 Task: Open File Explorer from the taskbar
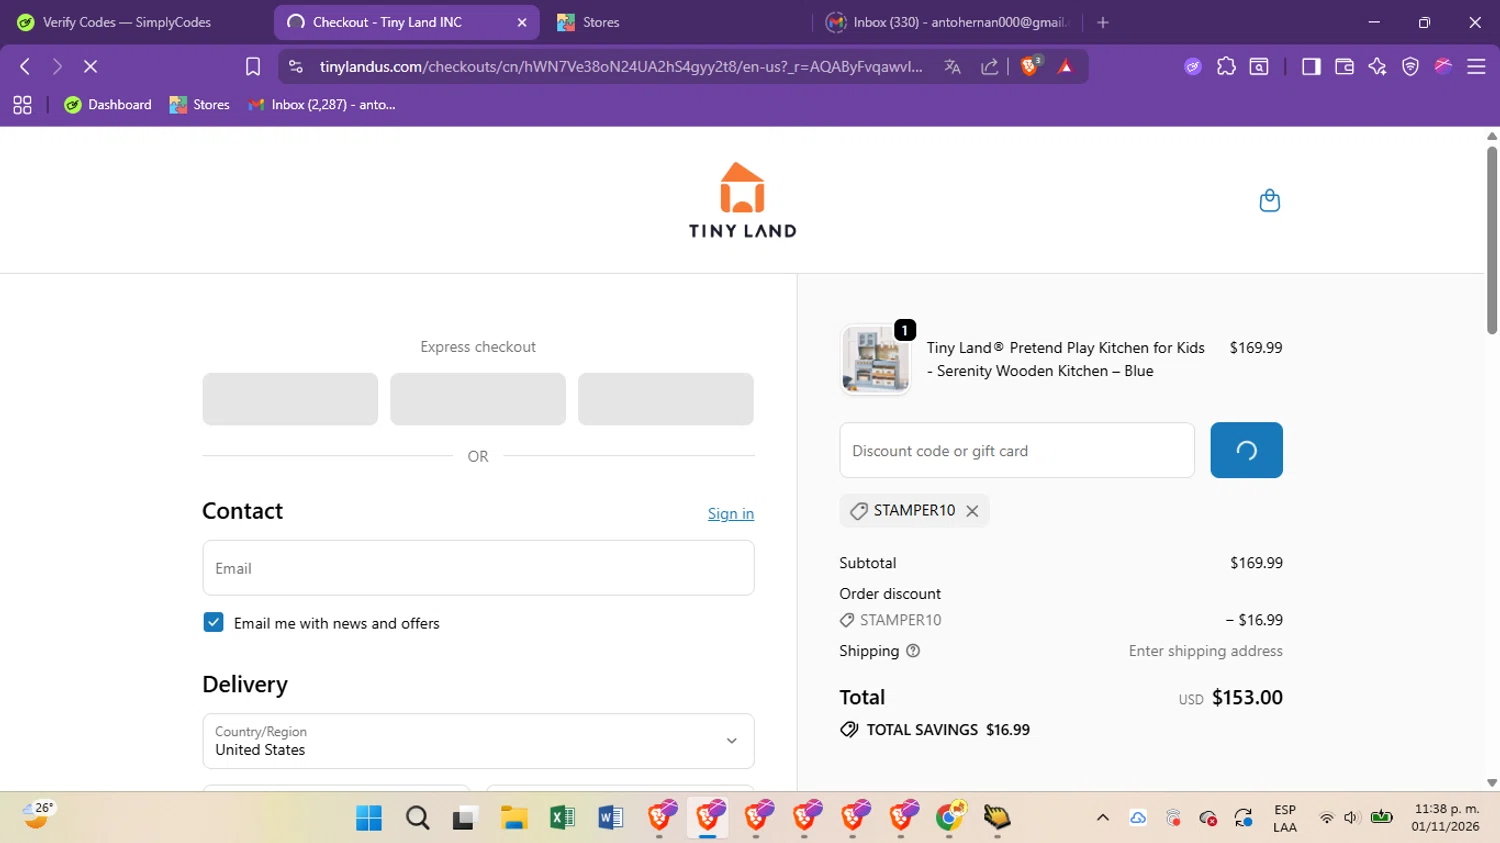(514, 818)
